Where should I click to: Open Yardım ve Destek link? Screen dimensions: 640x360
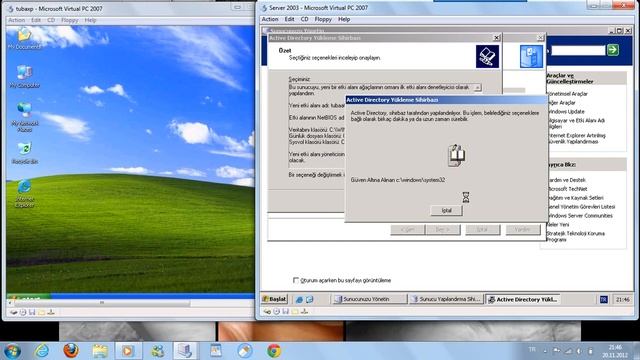567,180
